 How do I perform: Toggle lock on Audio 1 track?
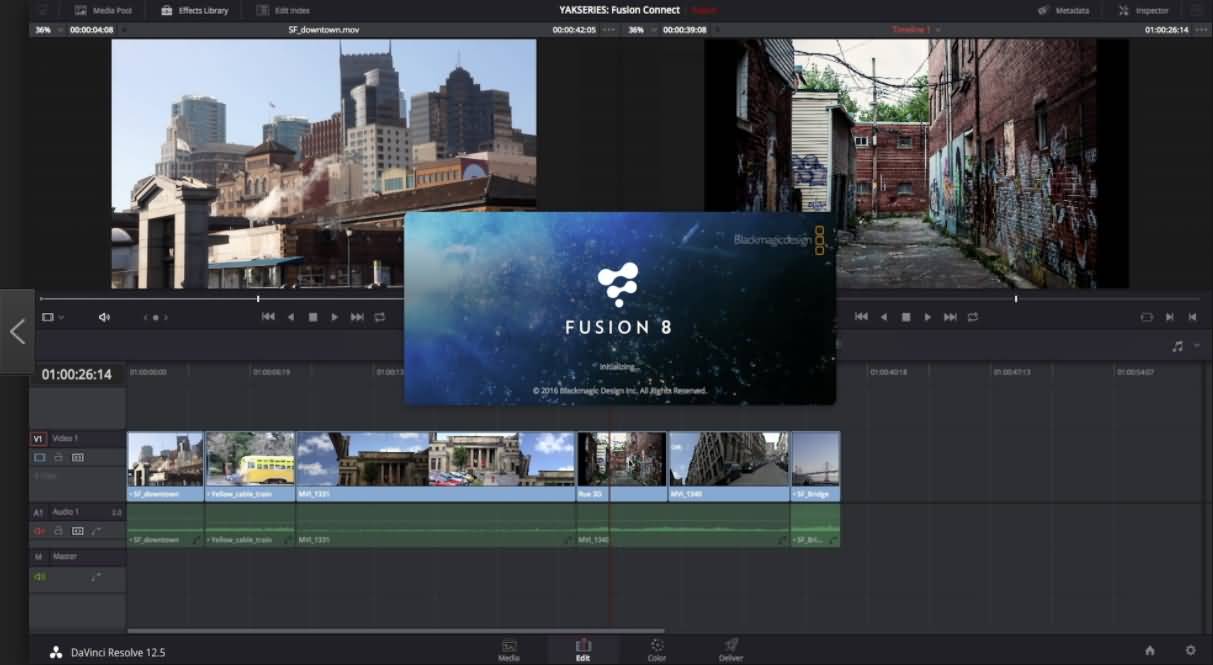point(59,531)
